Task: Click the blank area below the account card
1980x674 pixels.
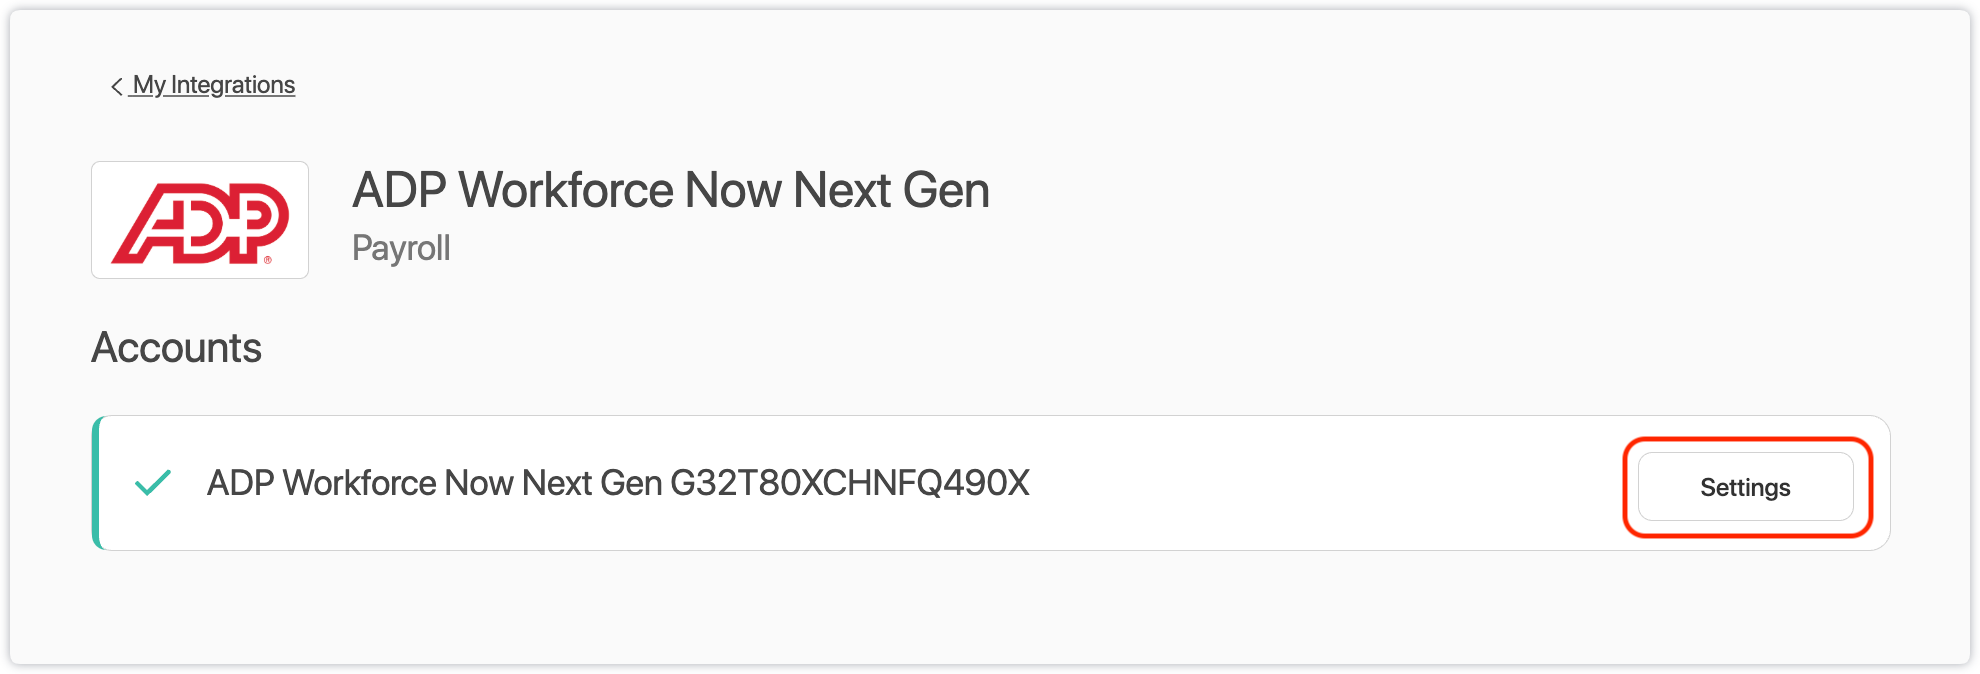Action: pos(990,605)
